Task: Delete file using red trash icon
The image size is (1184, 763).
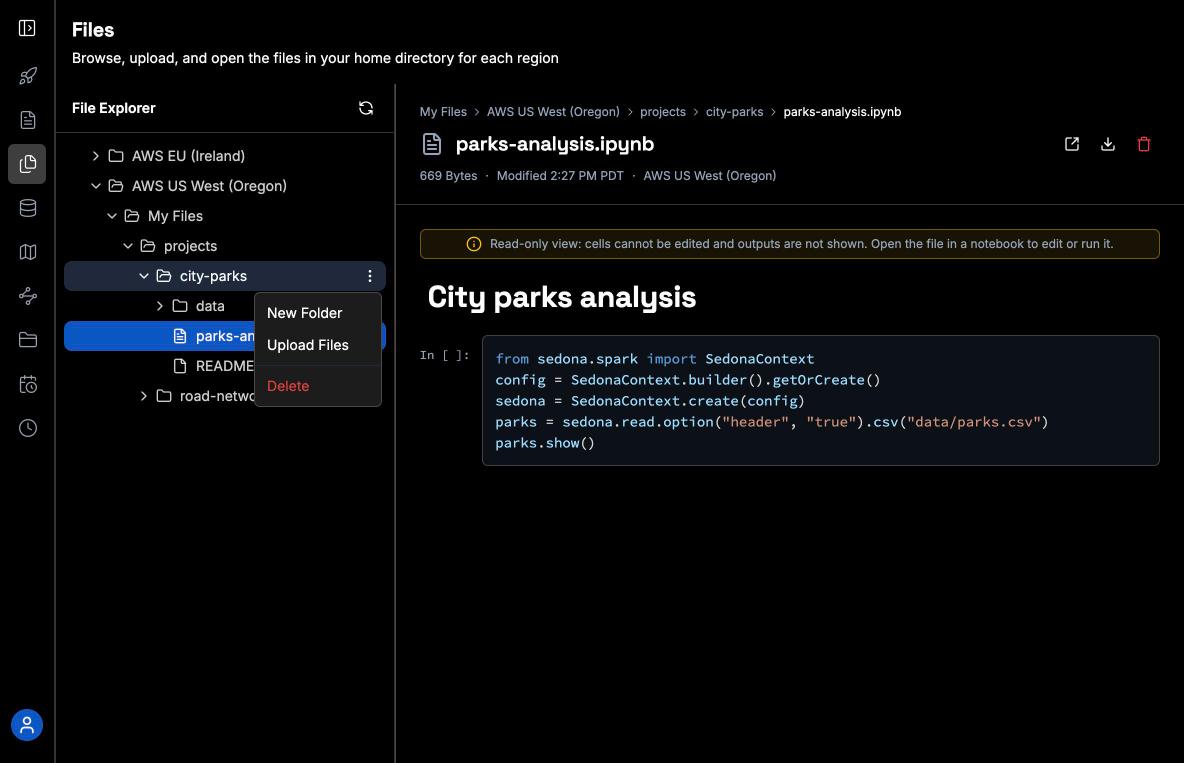Action: click(1143, 144)
